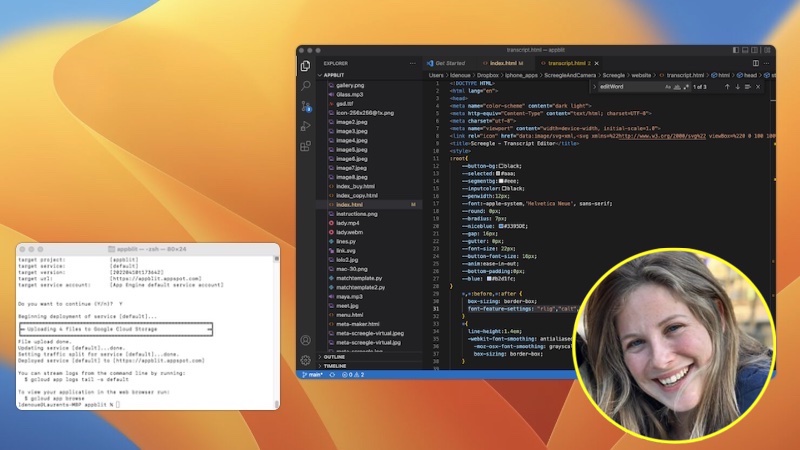Viewport: 800px width, 450px height.
Task: Open maya.mp3 in the Explorer
Action: [349, 296]
